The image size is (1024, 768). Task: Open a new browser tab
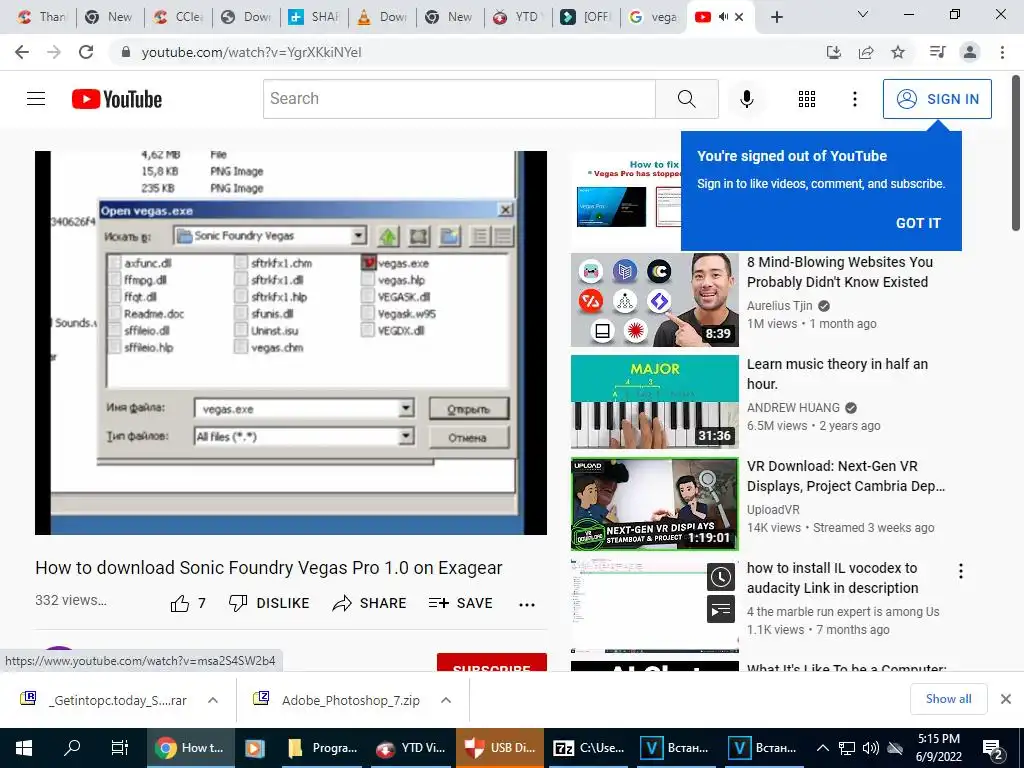[776, 17]
